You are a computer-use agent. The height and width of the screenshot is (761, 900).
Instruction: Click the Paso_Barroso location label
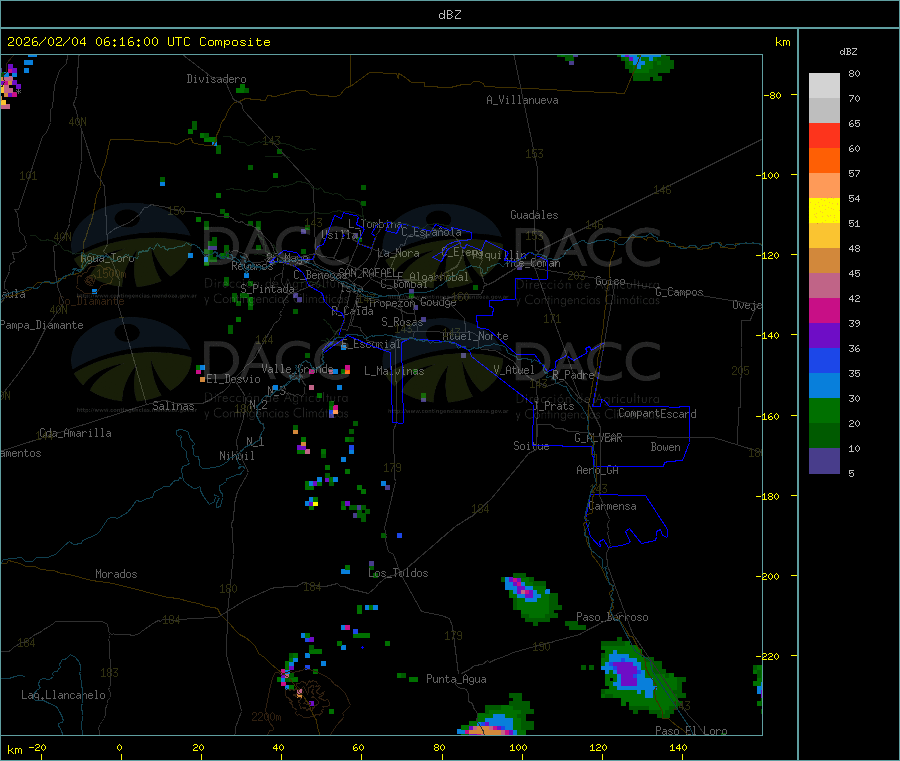[x=612, y=617]
